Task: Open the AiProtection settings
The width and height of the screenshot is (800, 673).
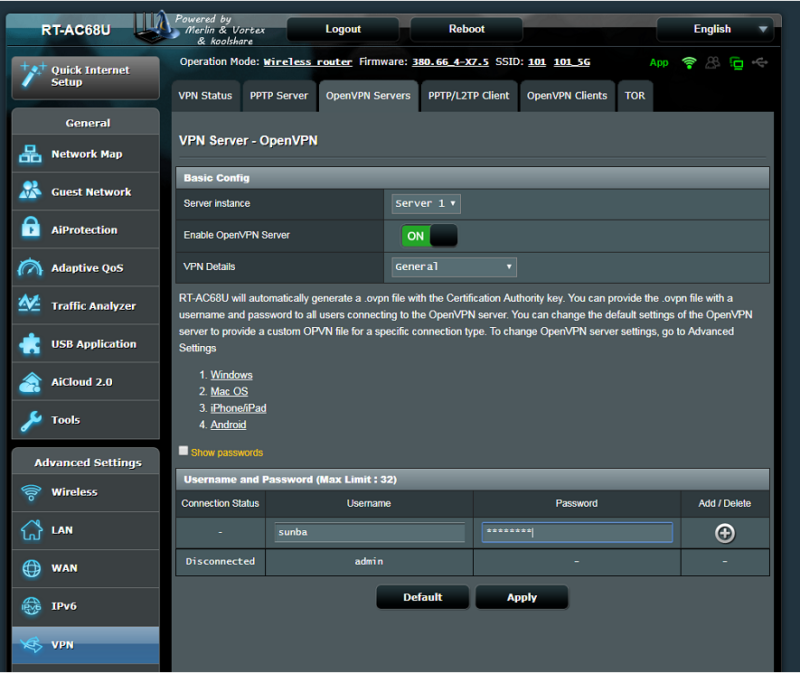Action: (x=84, y=229)
